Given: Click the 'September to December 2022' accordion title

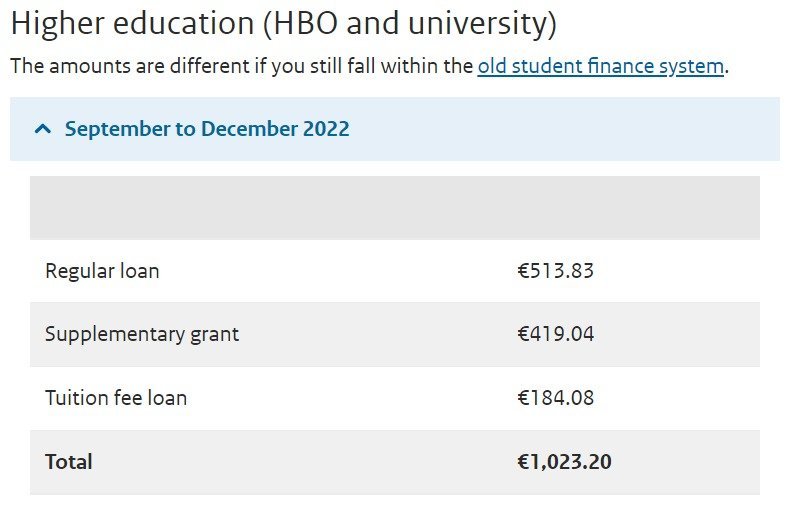Looking at the screenshot, I should 207,129.
